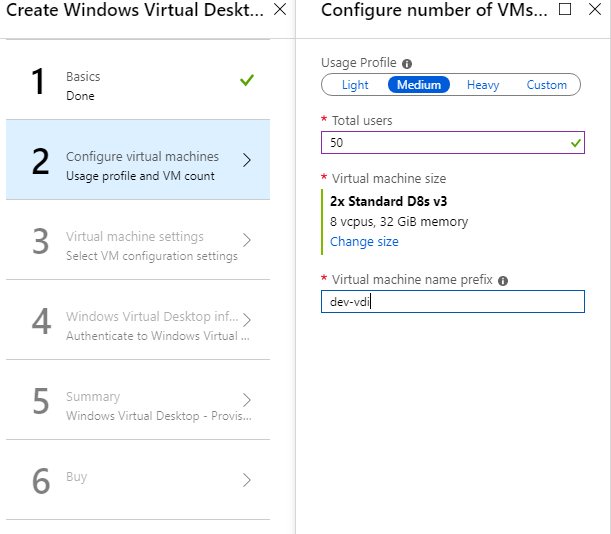611x534 pixels.
Task: Open step 4 Windows Virtual Desktop information
Action: [138, 320]
